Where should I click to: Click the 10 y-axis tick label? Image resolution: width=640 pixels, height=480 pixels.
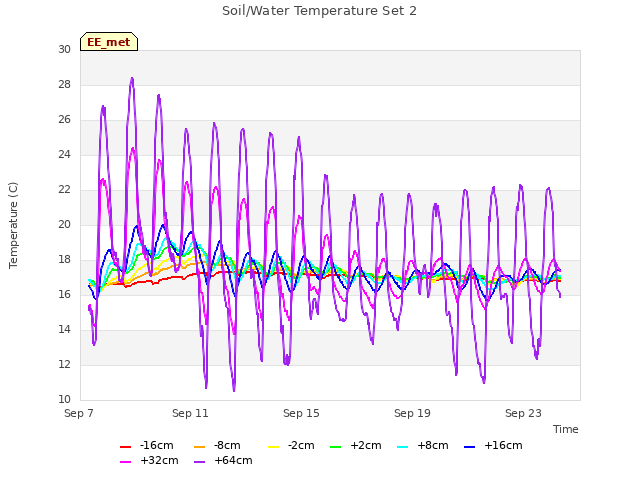64,400
